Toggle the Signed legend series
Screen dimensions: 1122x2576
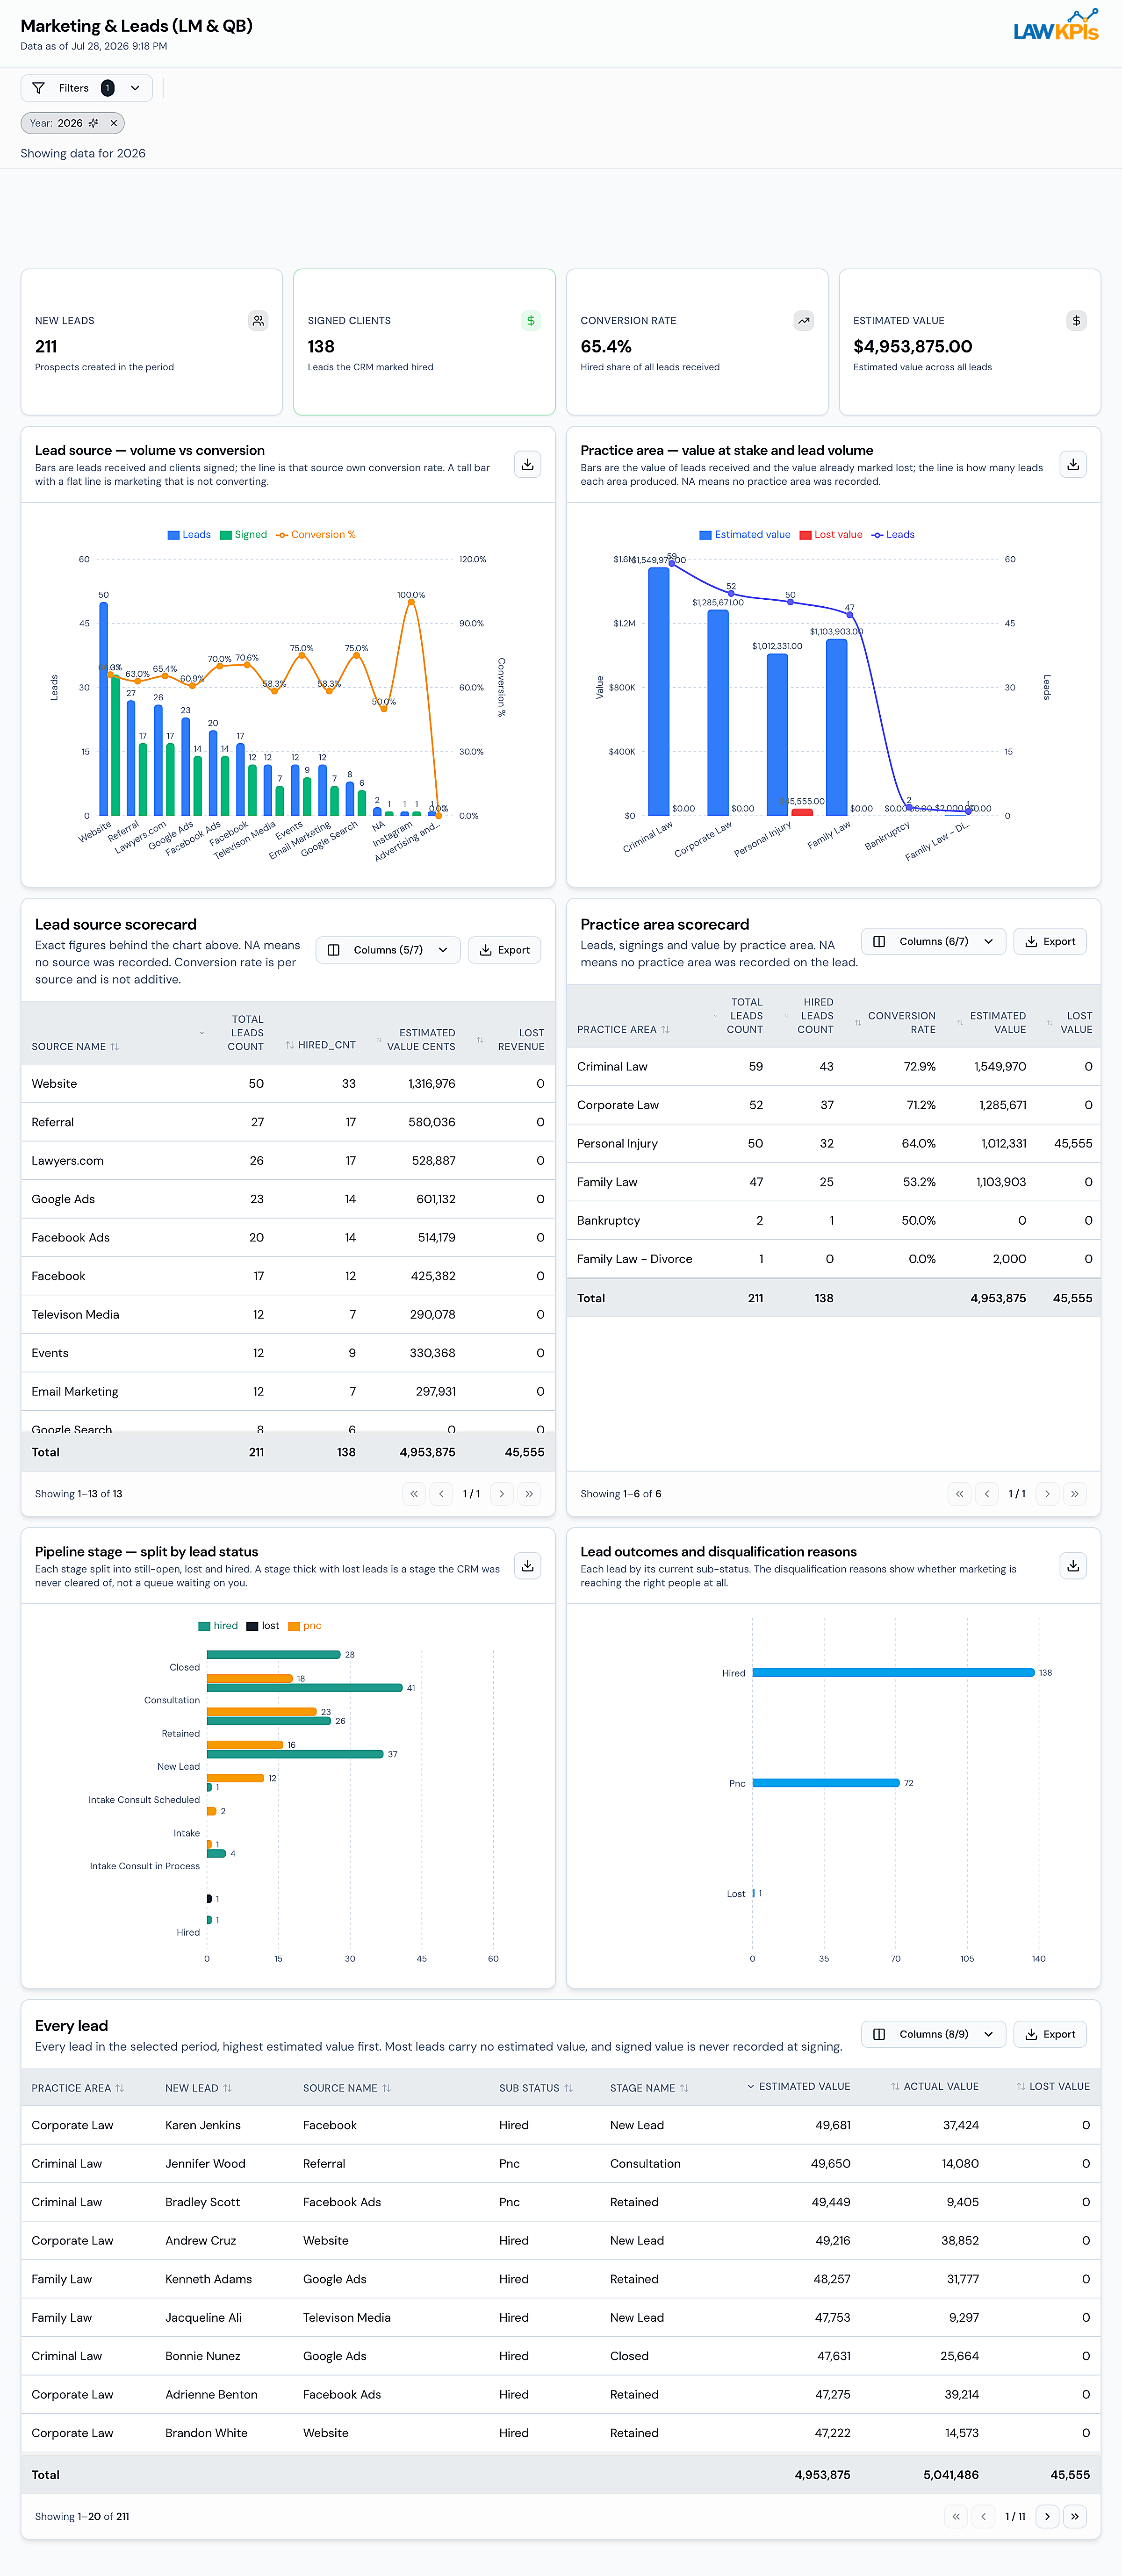(x=243, y=535)
